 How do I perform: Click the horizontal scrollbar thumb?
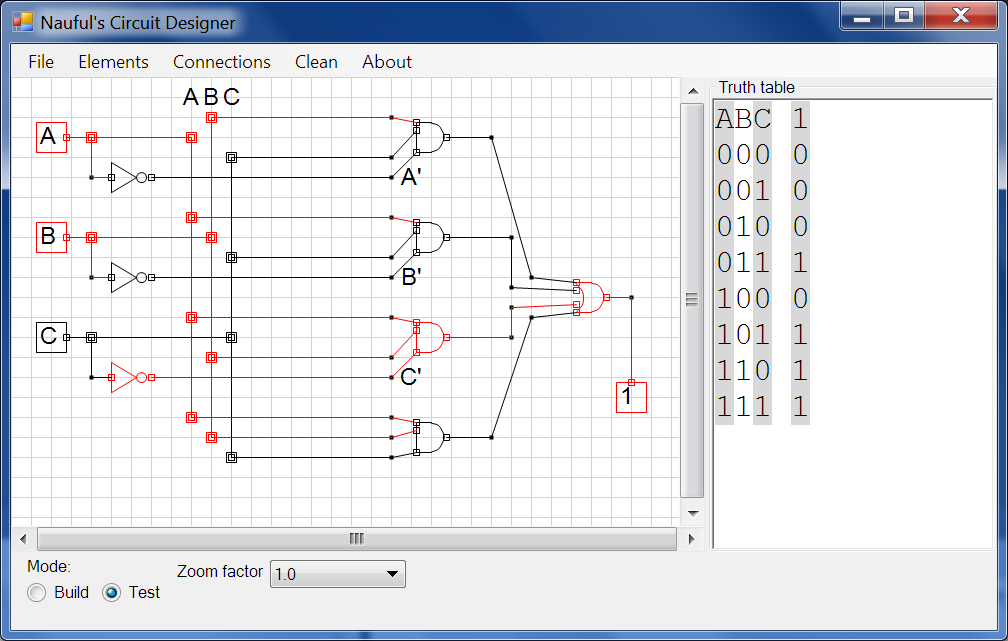pyautogui.click(x=357, y=539)
